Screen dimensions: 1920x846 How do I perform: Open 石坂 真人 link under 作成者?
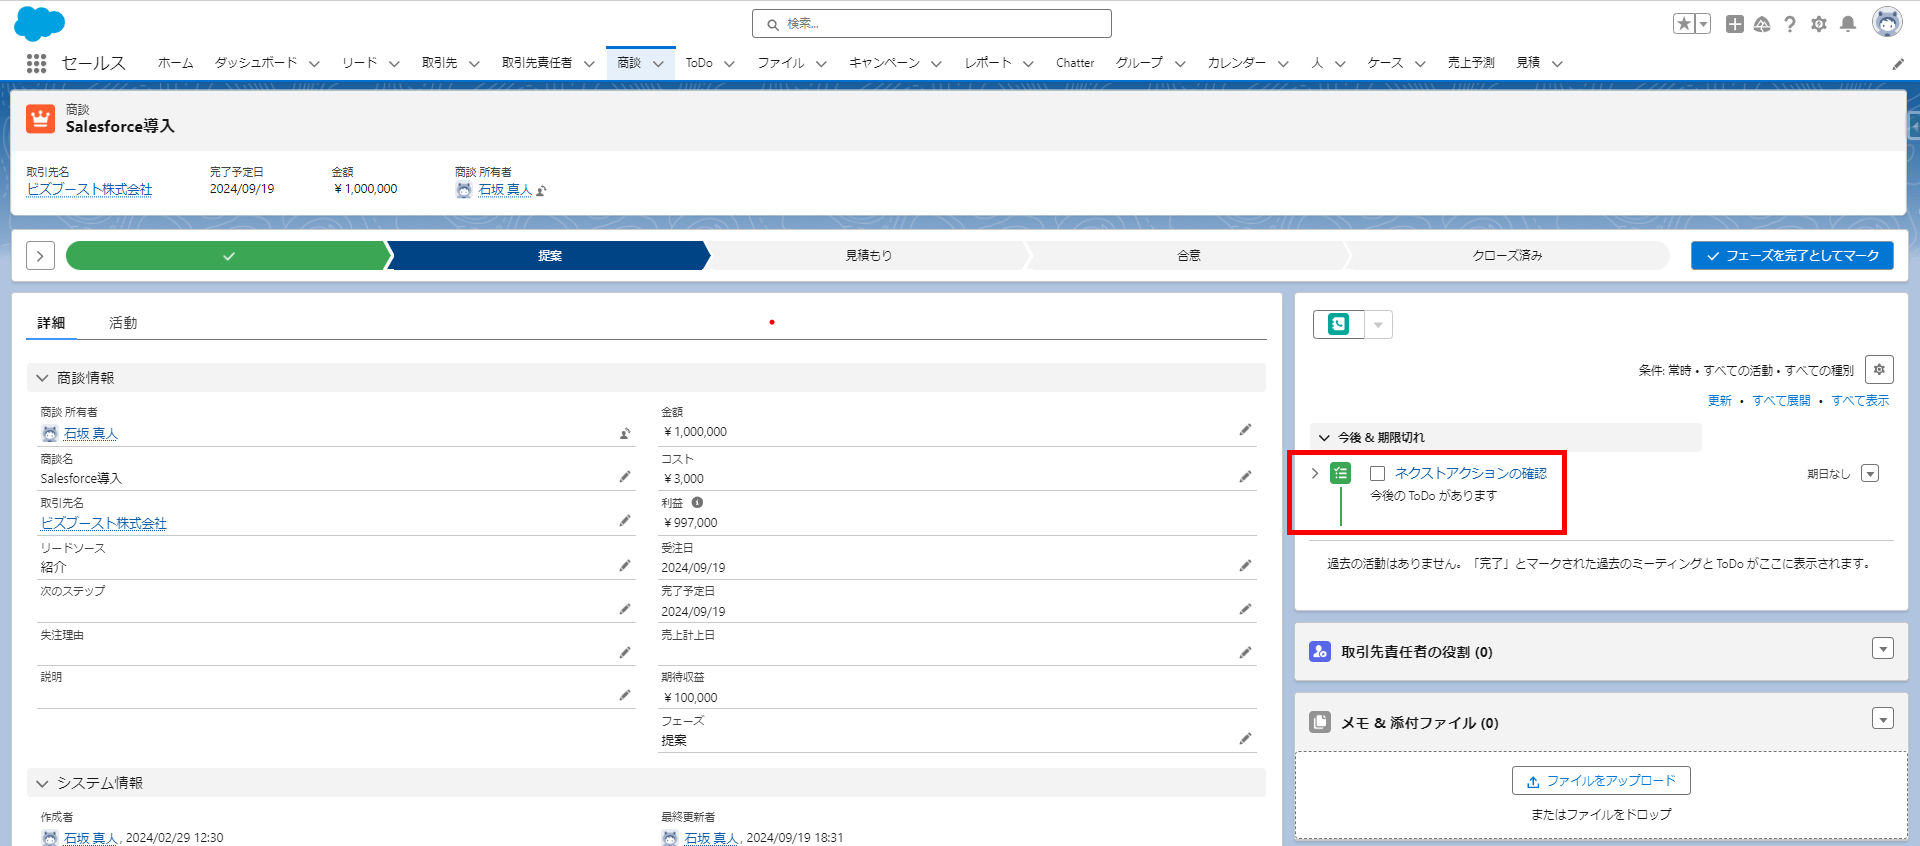(91, 838)
